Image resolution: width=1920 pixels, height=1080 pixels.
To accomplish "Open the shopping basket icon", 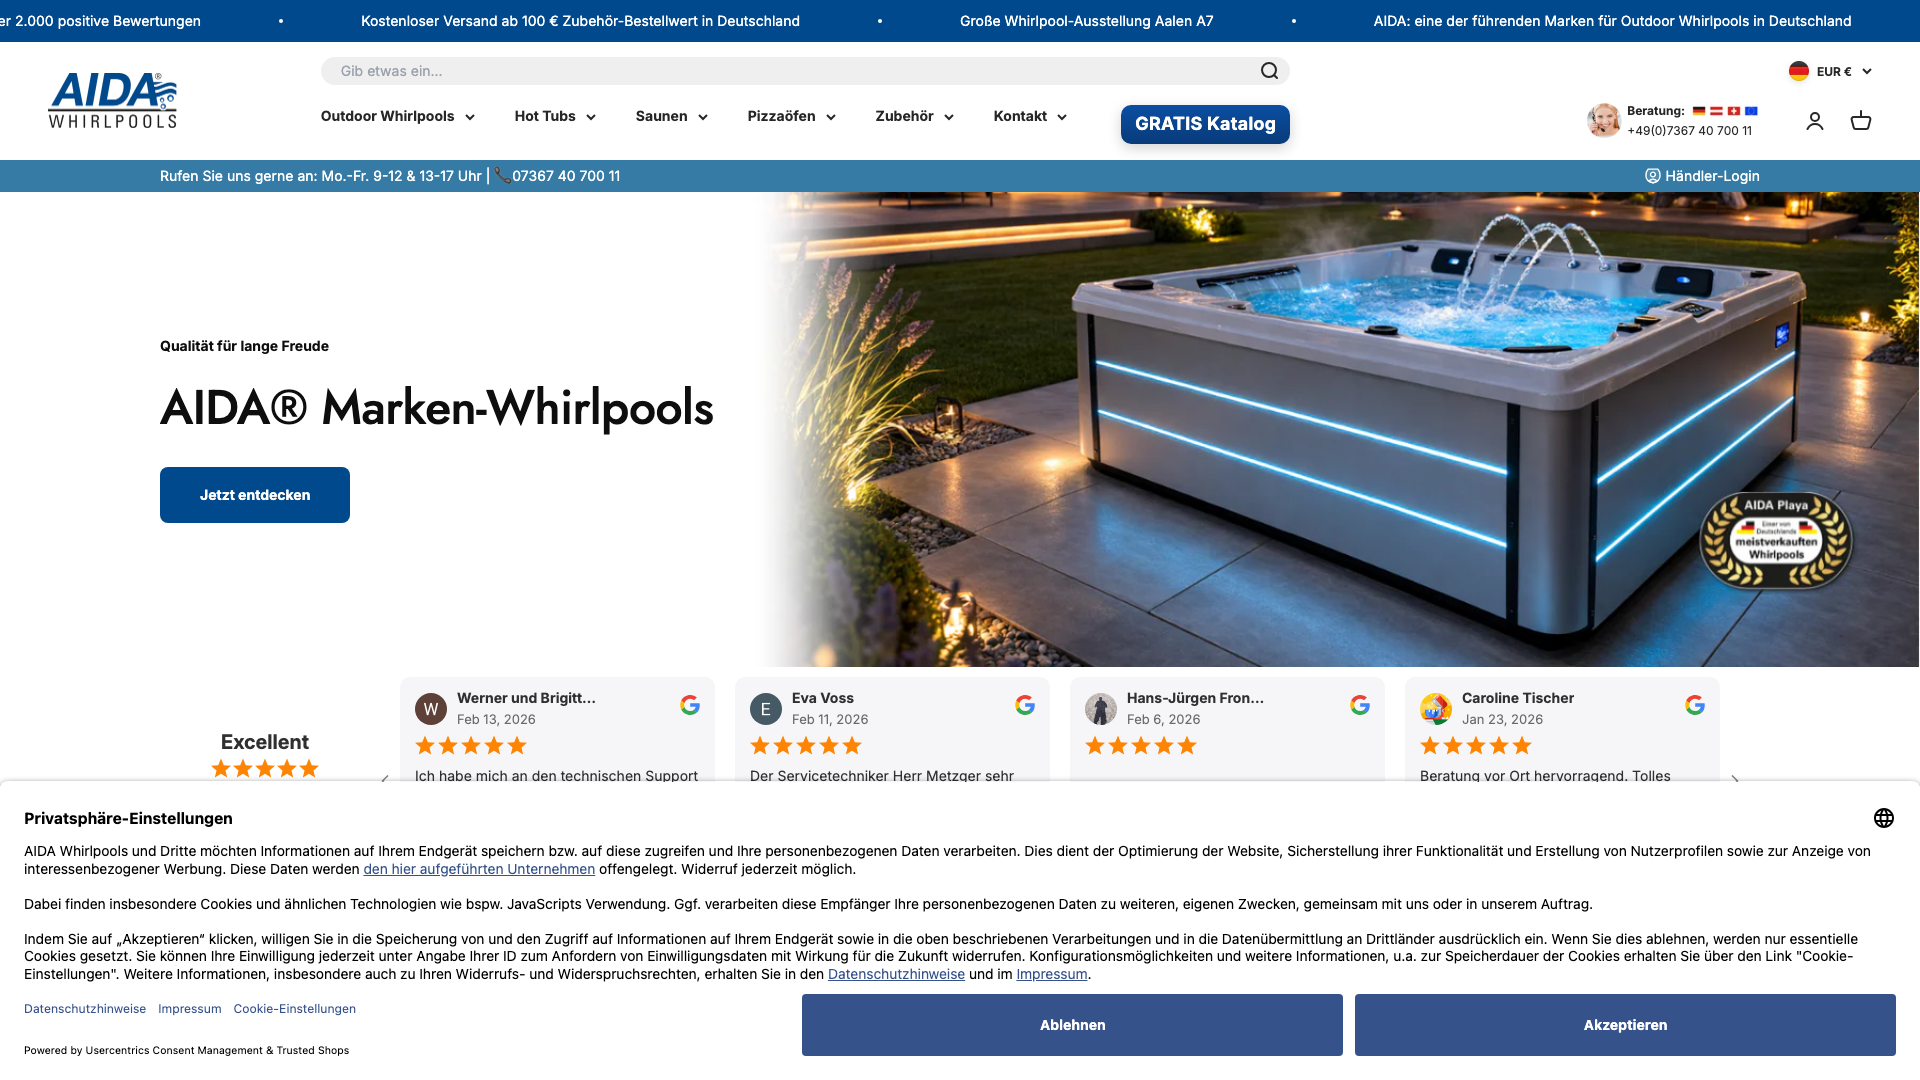I will pyautogui.click(x=1861, y=121).
